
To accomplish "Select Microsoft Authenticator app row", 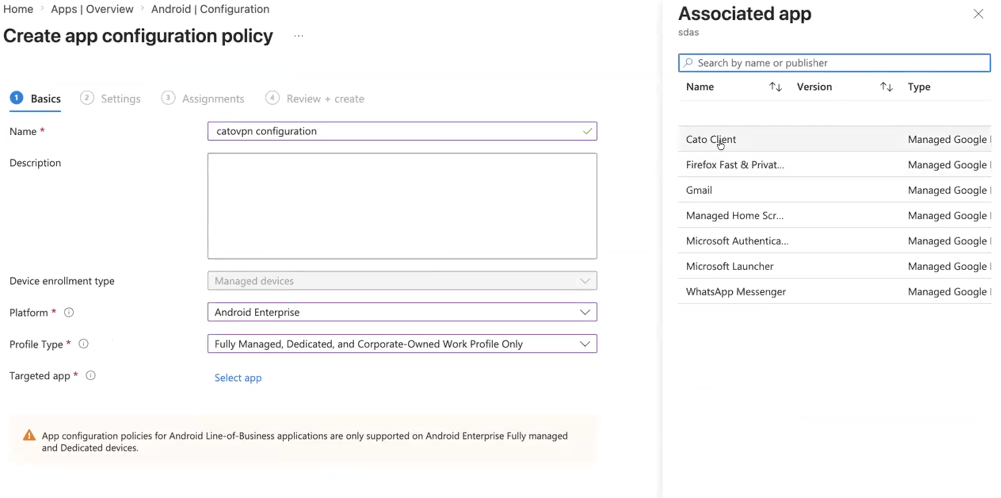I will (x=834, y=241).
